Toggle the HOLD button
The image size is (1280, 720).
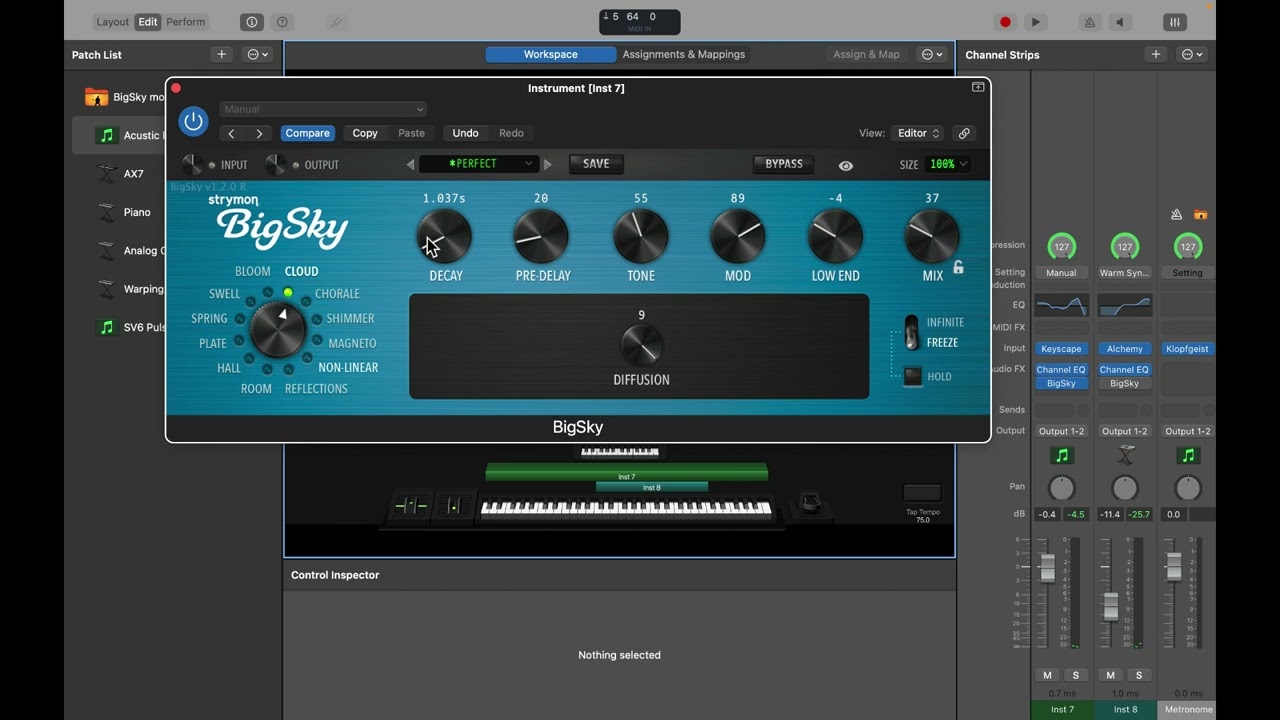click(912, 377)
